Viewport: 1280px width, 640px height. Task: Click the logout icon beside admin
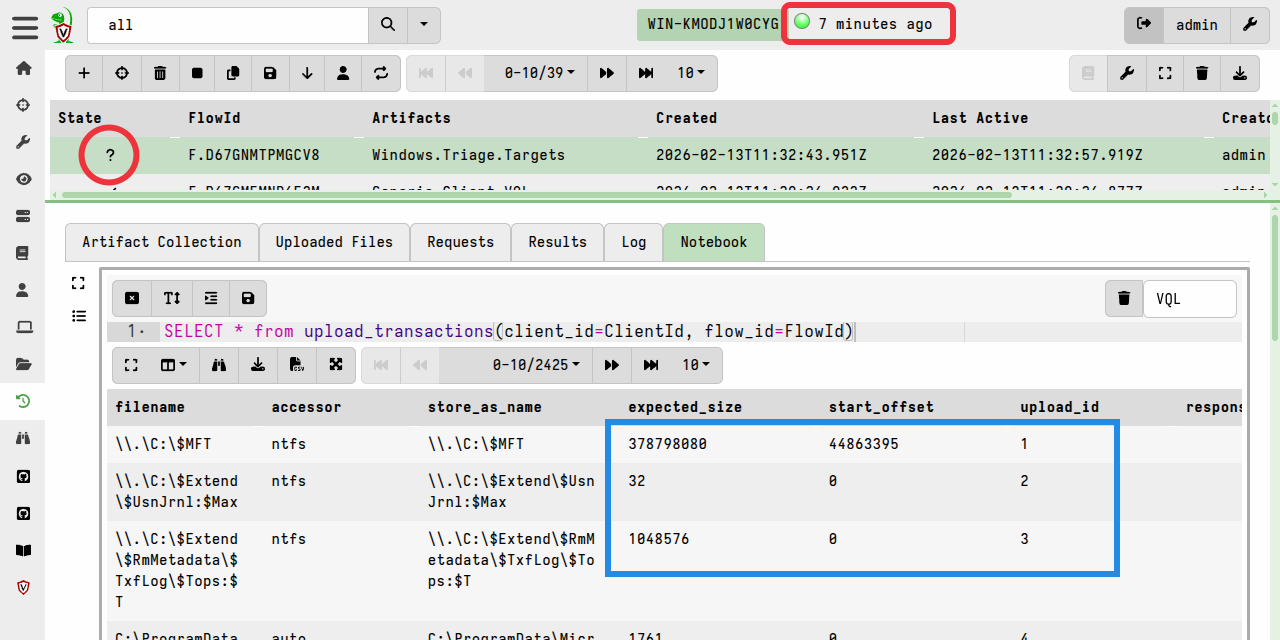(x=1144, y=25)
